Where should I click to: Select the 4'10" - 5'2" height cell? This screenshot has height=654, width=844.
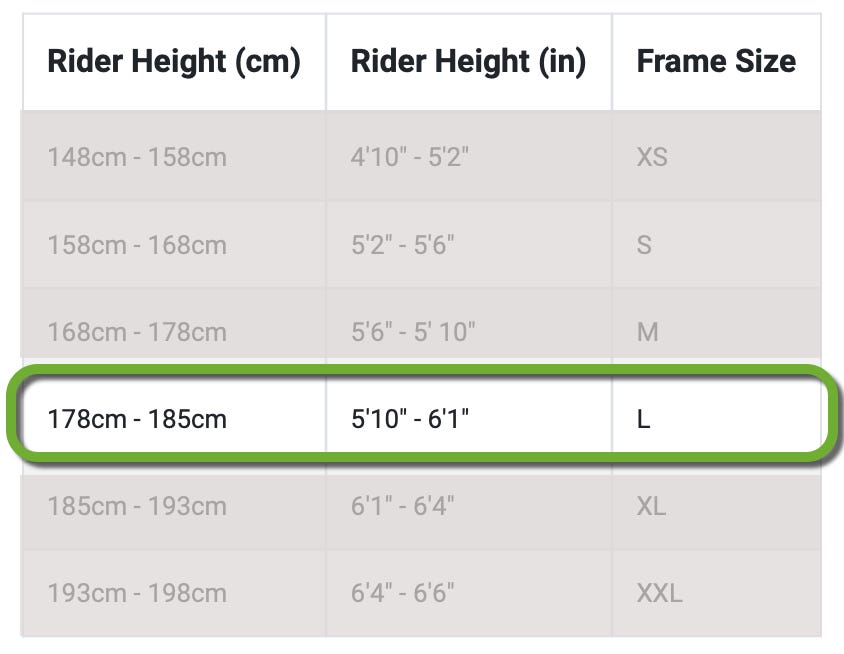[410, 157]
